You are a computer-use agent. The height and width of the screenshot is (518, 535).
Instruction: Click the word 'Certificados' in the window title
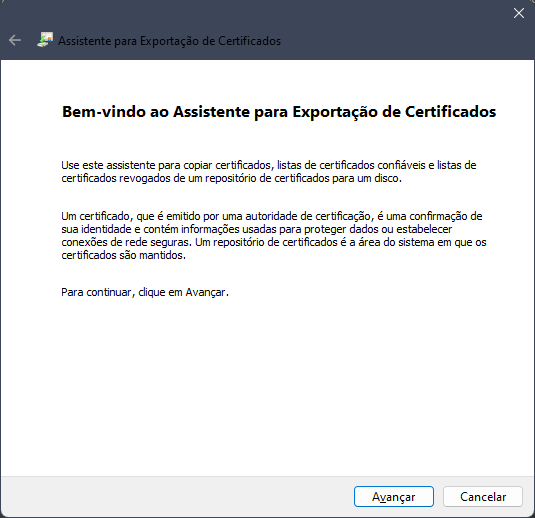click(x=249, y=41)
